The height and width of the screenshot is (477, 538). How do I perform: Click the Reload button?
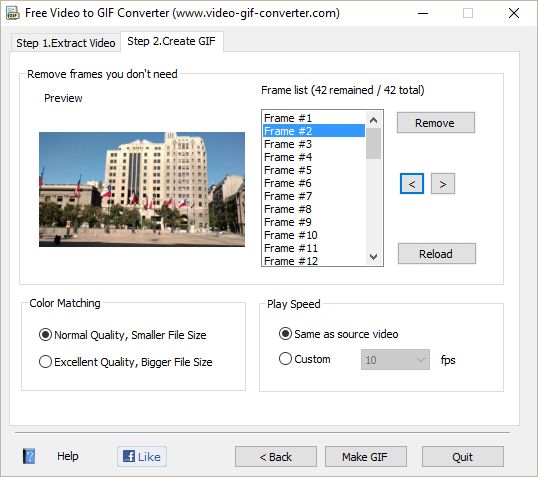coord(437,254)
